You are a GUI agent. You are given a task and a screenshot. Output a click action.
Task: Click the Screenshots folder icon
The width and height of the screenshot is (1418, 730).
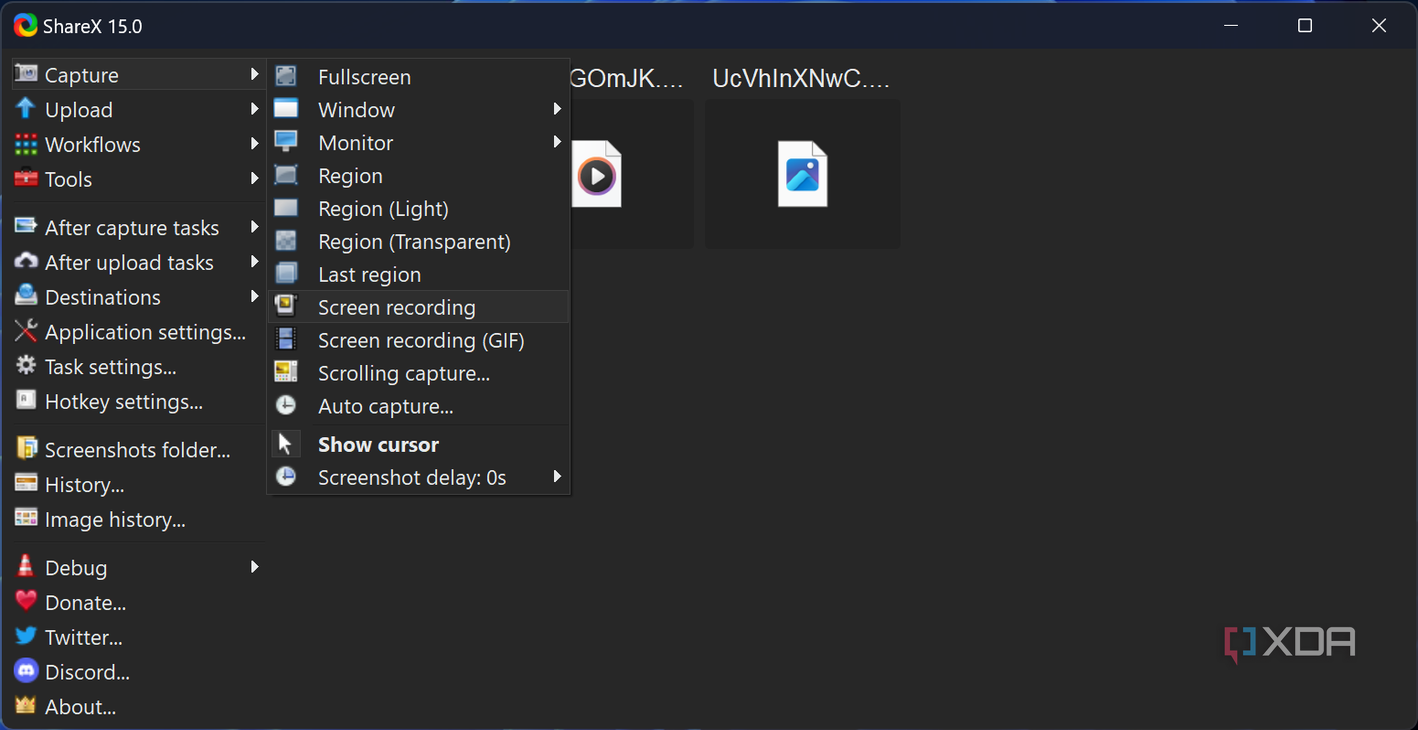click(x=26, y=449)
